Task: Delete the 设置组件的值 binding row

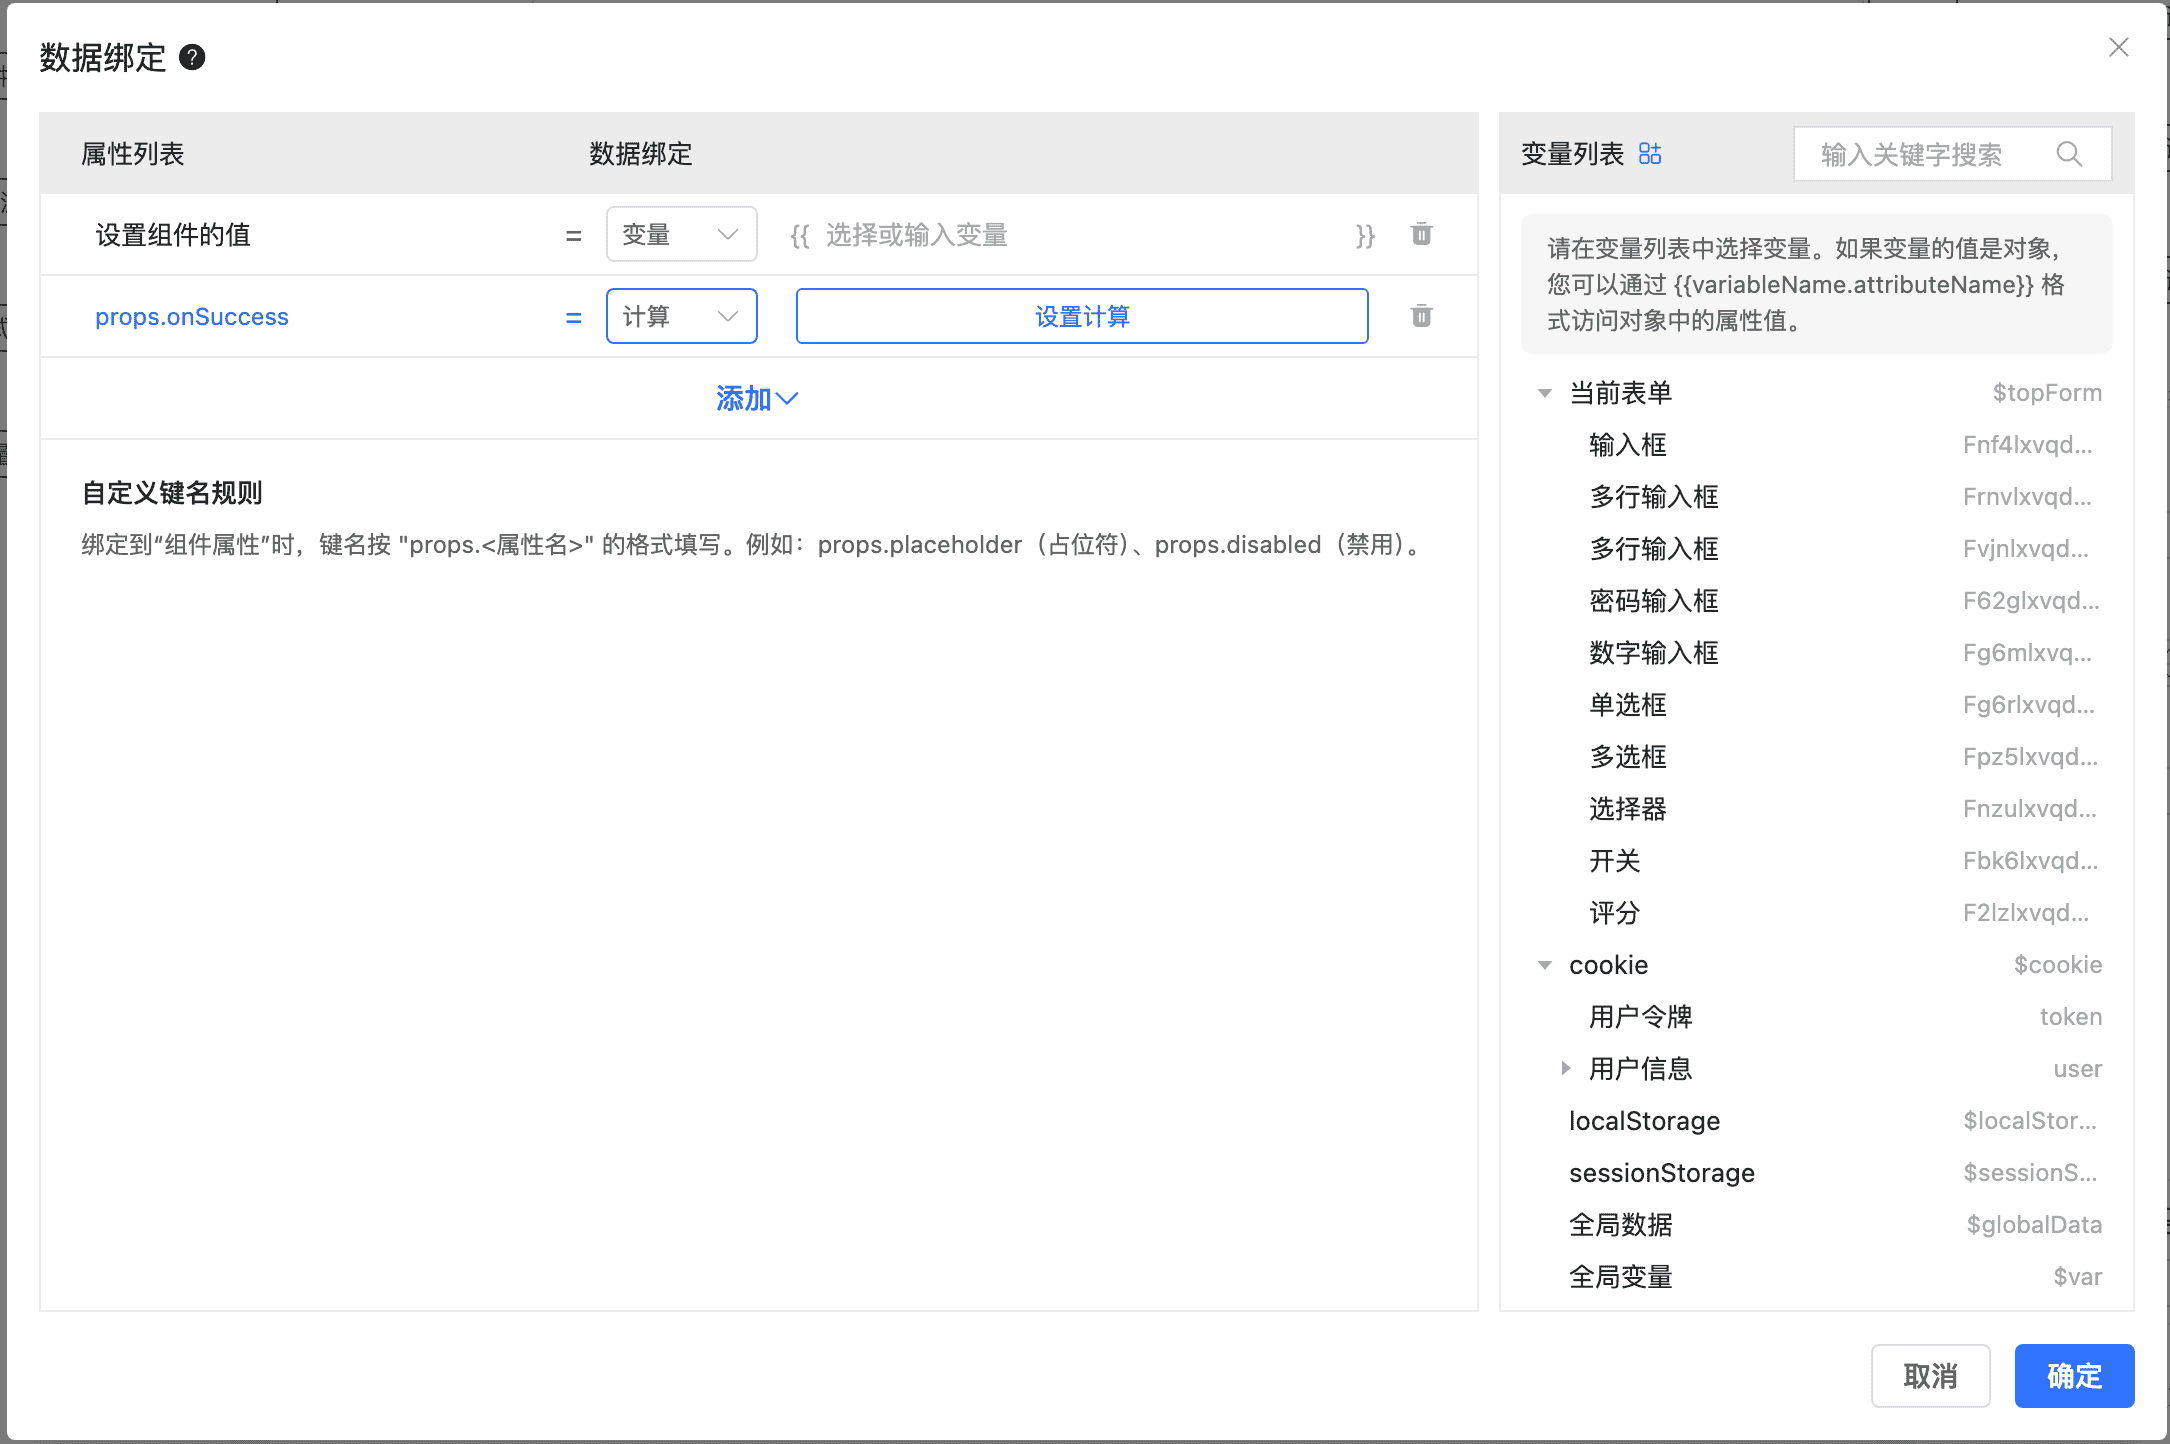Action: pyautogui.click(x=1421, y=234)
